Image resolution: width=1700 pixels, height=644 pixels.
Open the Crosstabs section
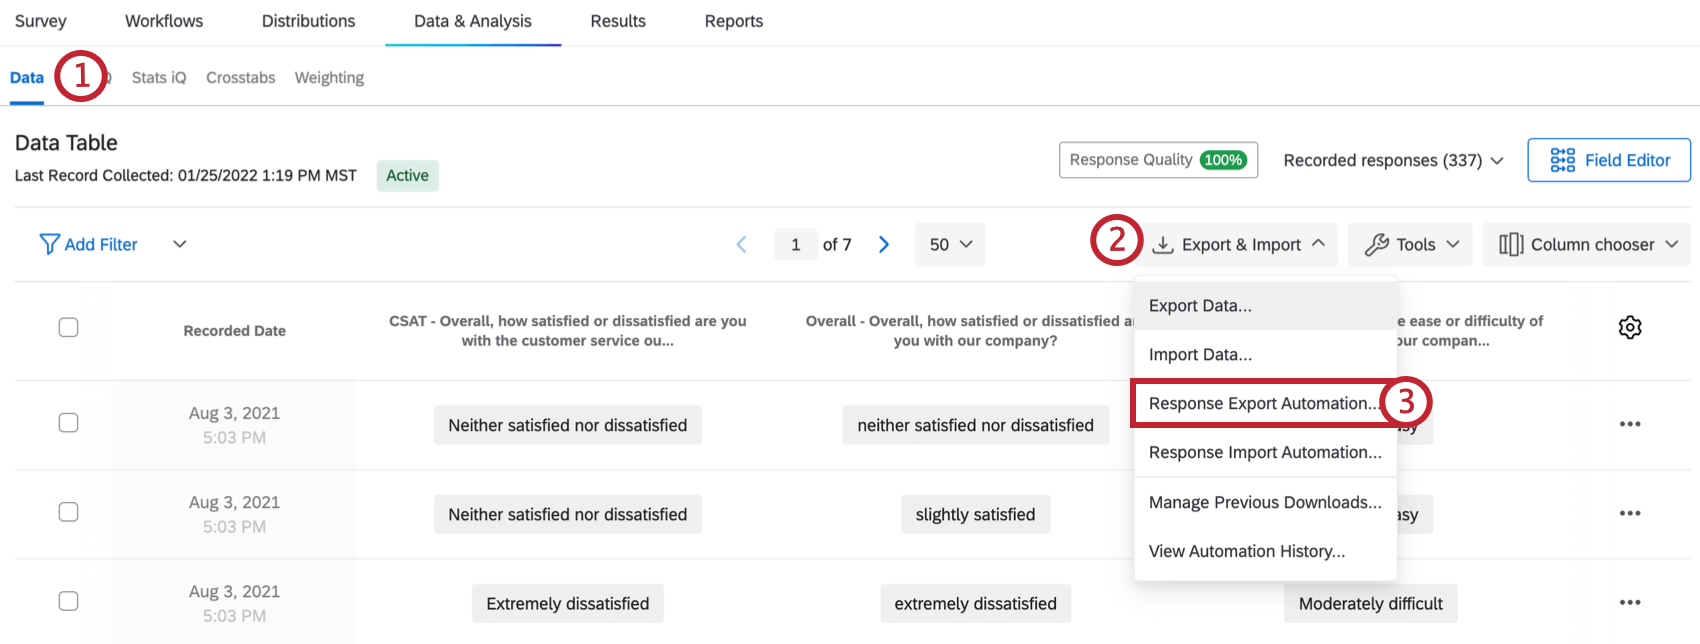pos(240,78)
